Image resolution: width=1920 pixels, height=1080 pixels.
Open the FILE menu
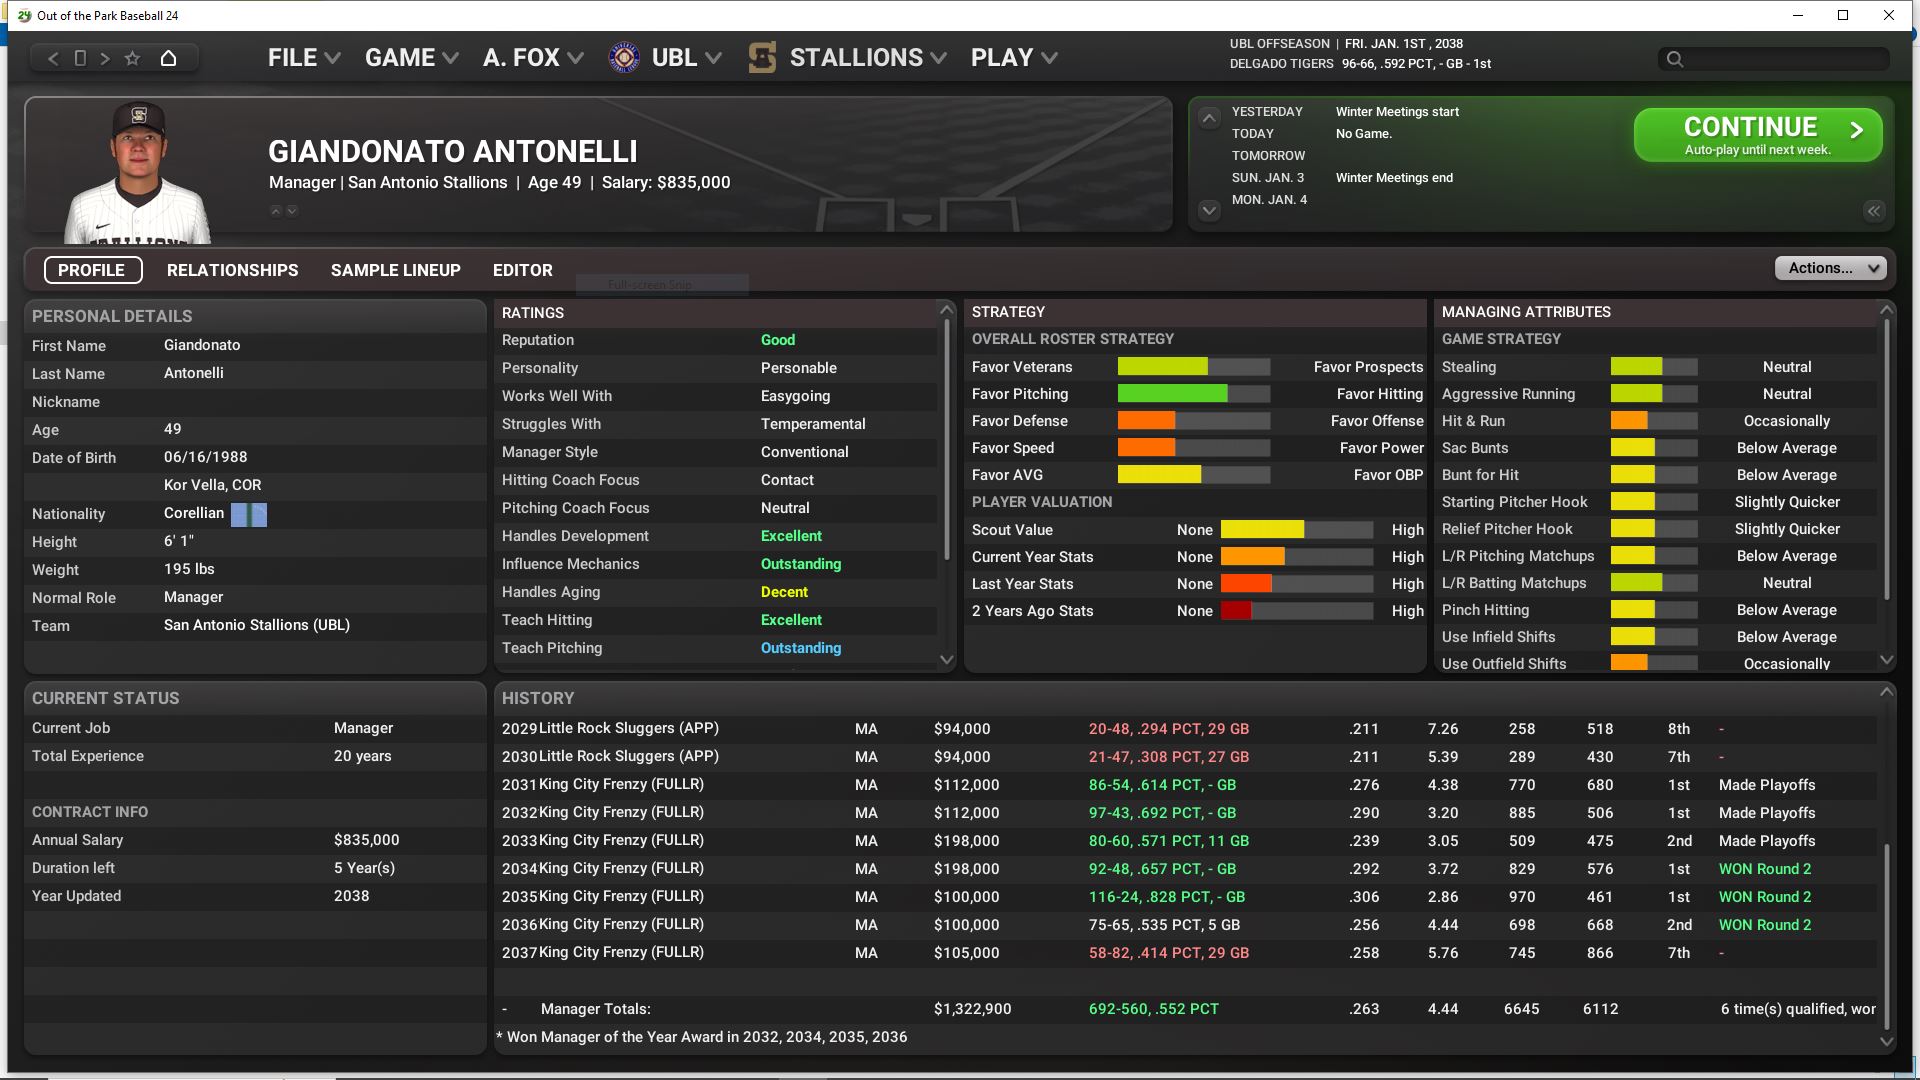tap(303, 58)
